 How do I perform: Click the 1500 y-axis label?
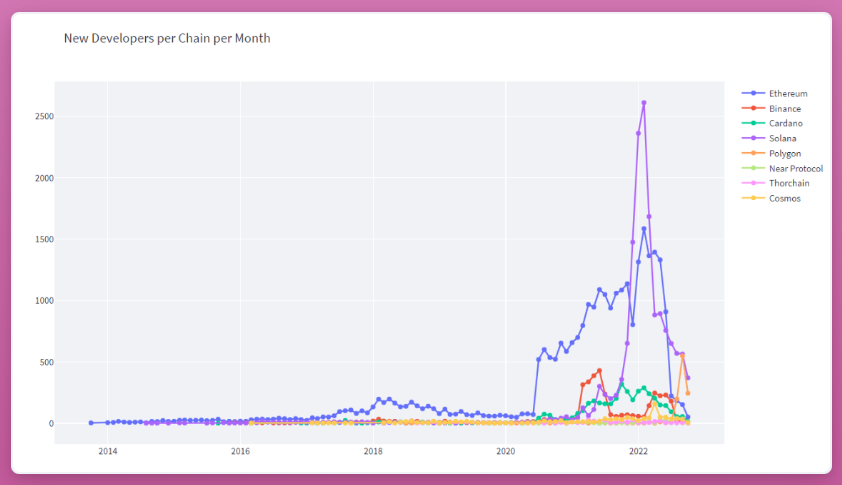click(45, 240)
